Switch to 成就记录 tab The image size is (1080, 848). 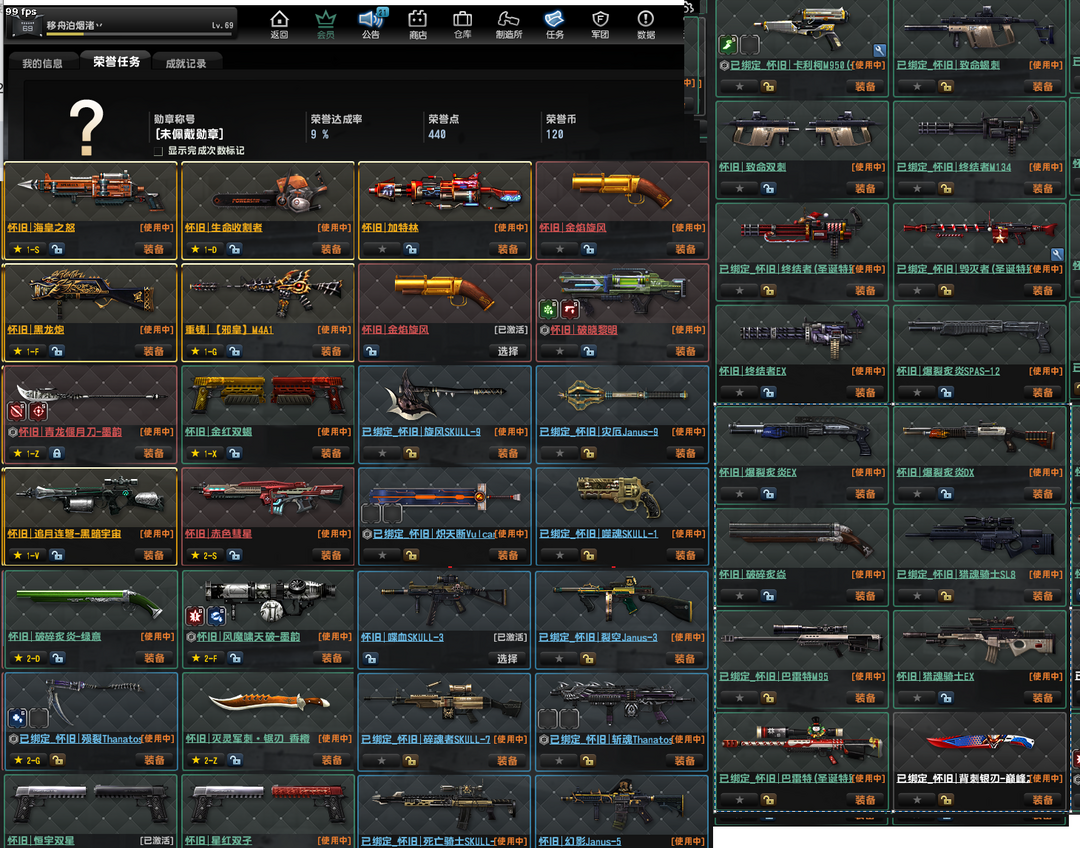pos(186,63)
